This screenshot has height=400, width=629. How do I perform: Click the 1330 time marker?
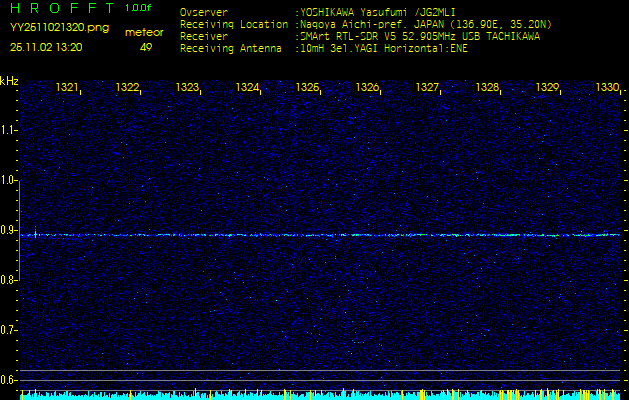click(x=606, y=88)
